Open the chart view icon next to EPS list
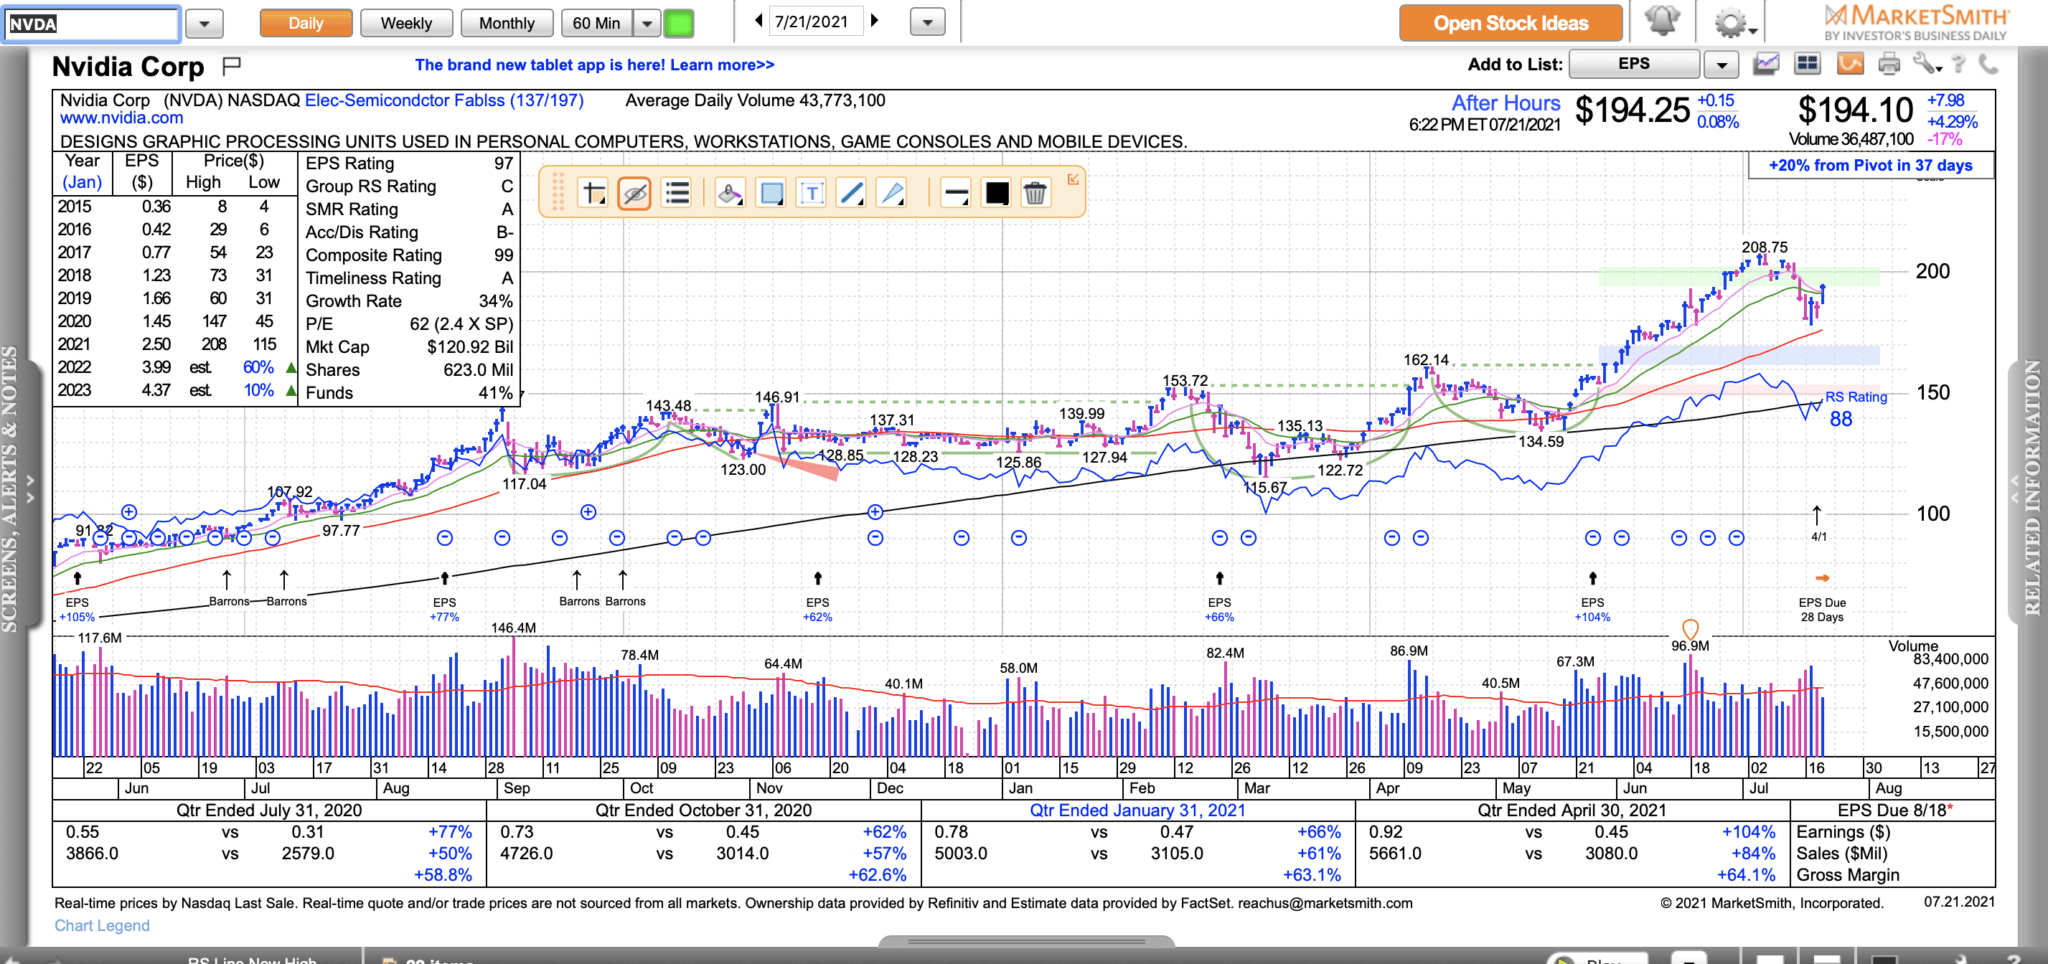Viewport: 2048px width, 964px height. (x=1766, y=65)
